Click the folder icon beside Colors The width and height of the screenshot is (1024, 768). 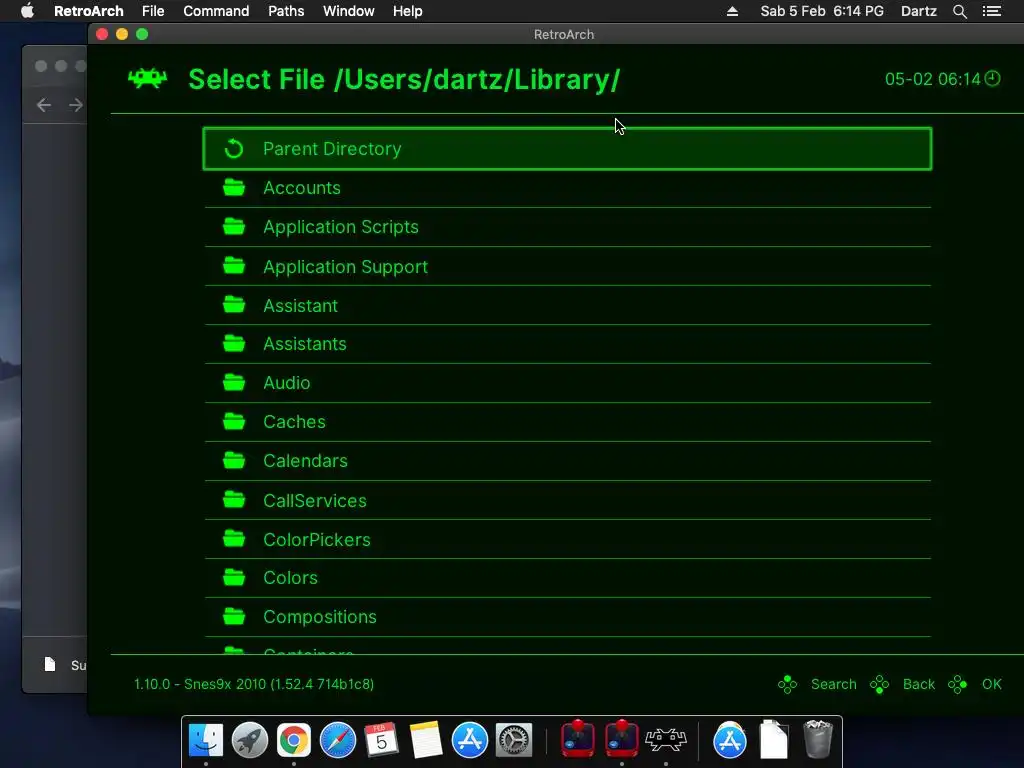pyautogui.click(x=234, y=578)
